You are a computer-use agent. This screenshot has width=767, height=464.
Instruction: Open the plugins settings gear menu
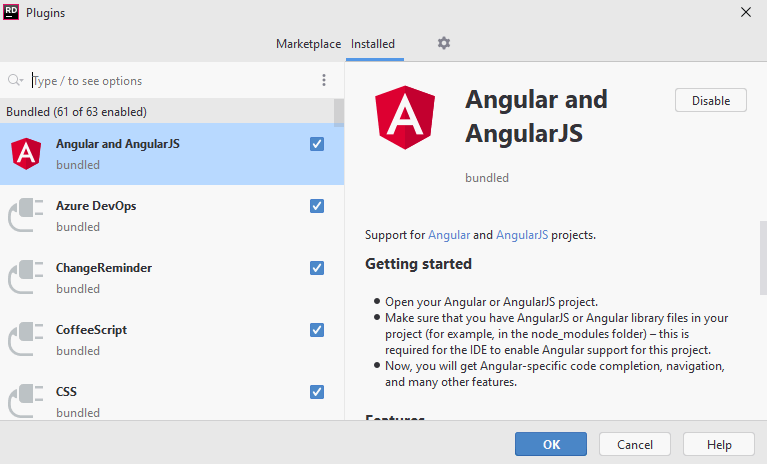click(x=444, y=44)
